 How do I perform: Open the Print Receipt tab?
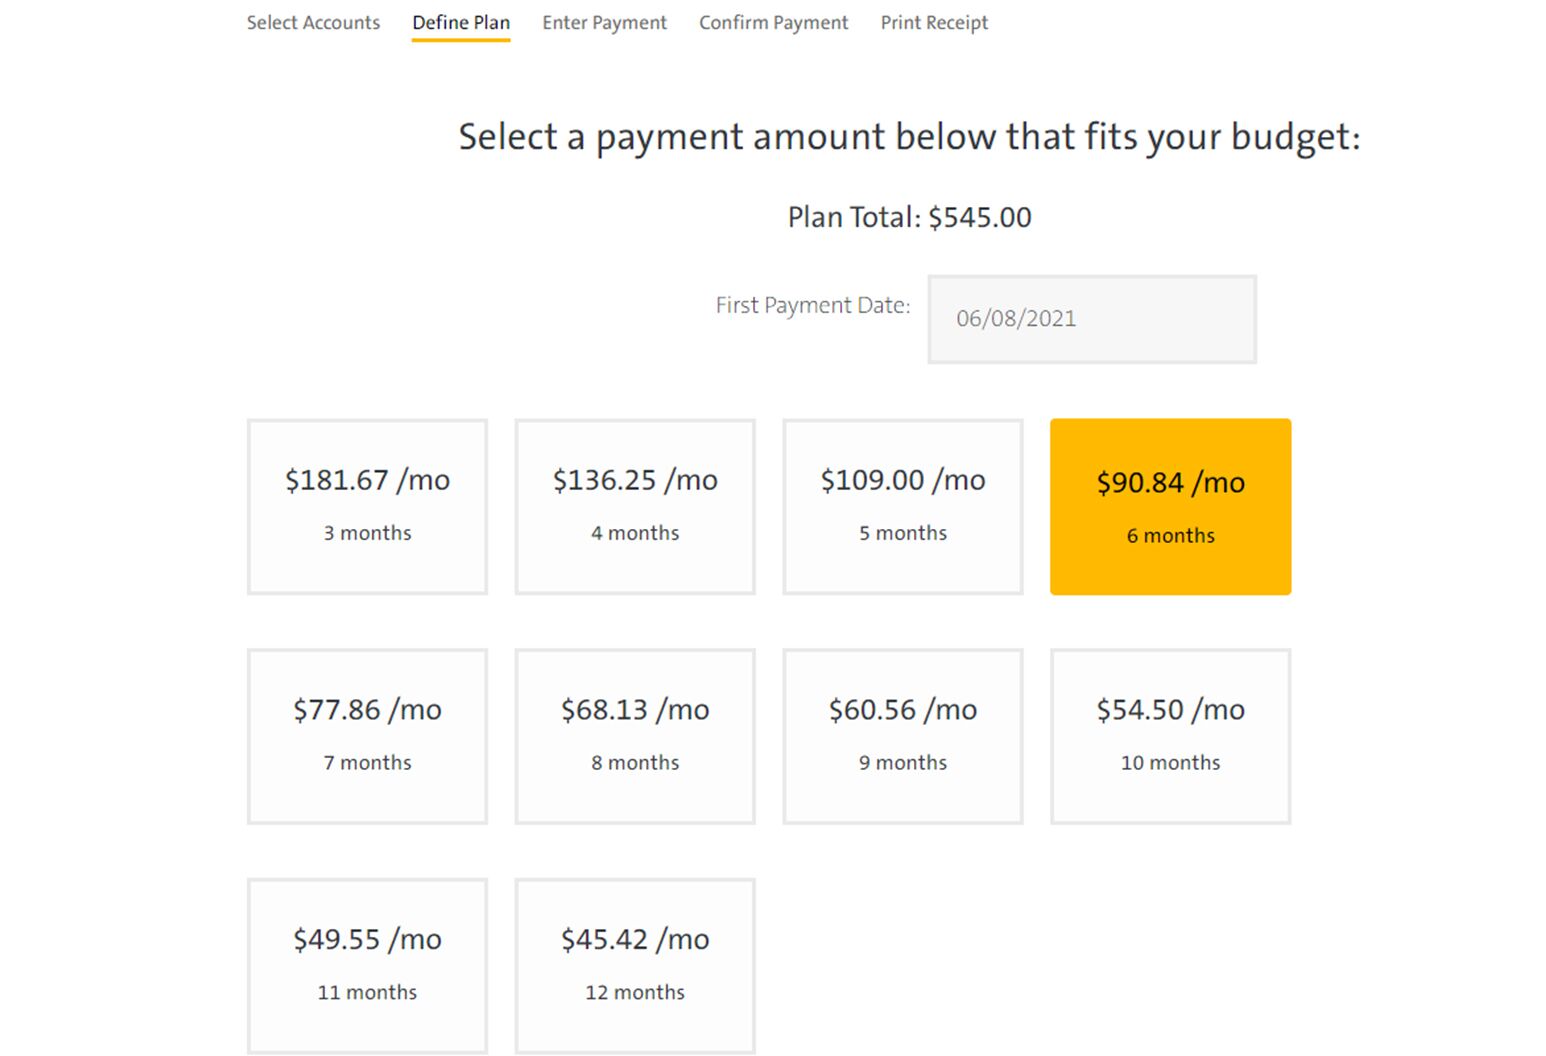point(934,23)
